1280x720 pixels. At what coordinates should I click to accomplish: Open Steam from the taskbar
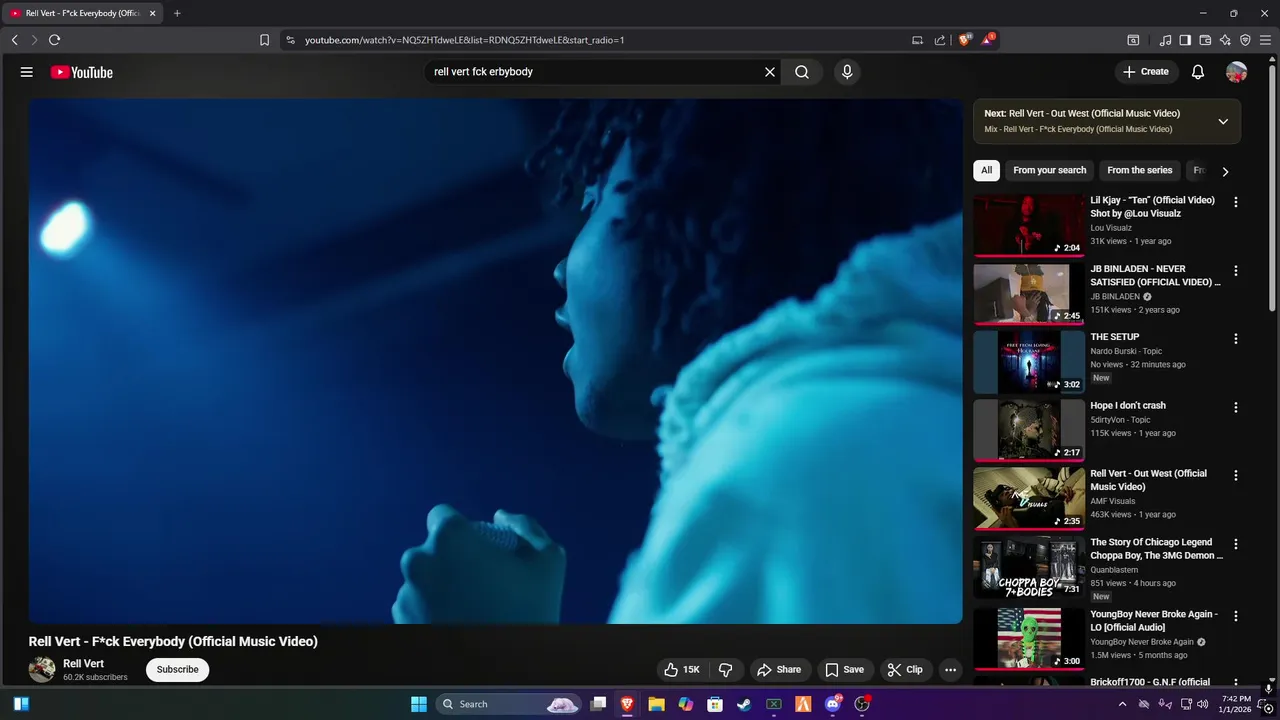click(744, 704)
